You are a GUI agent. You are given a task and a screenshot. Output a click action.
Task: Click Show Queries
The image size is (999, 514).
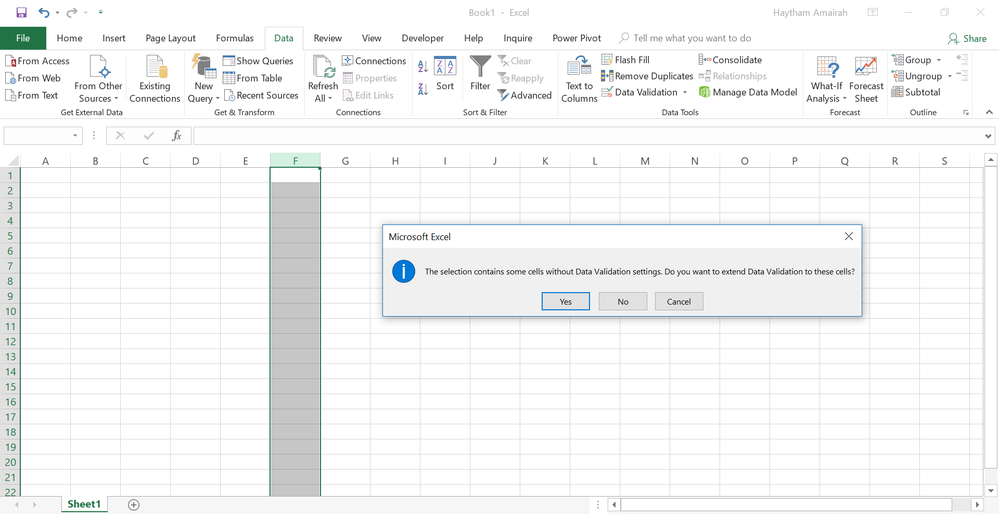258,61
